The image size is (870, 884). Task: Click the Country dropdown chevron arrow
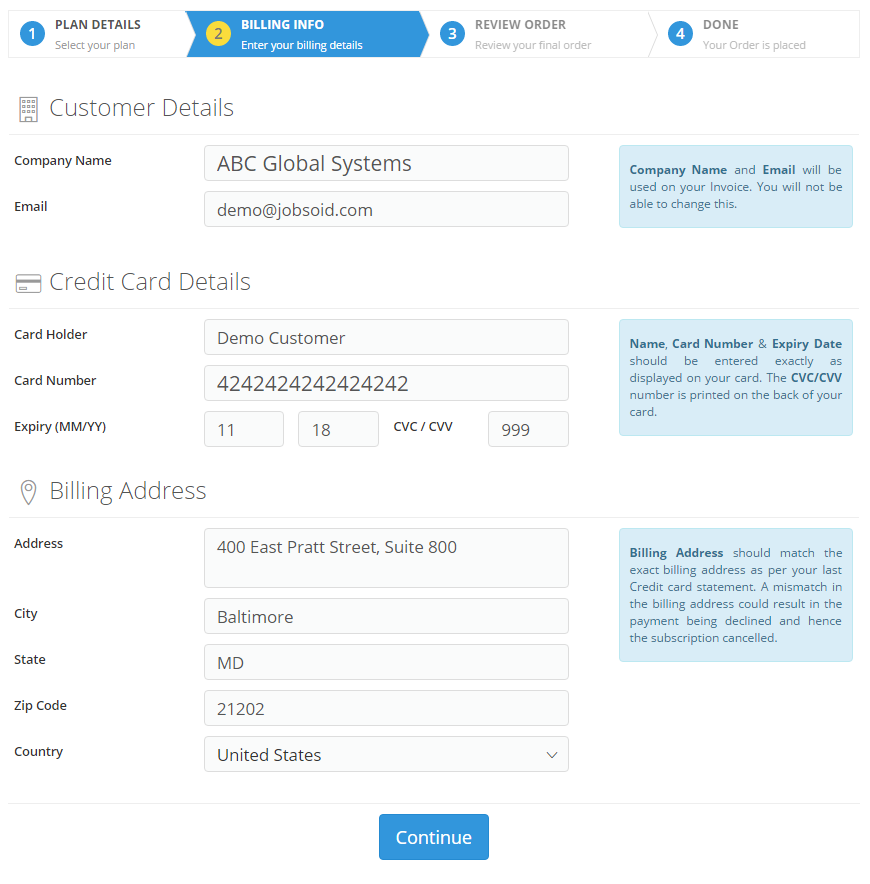pos(552,755)
